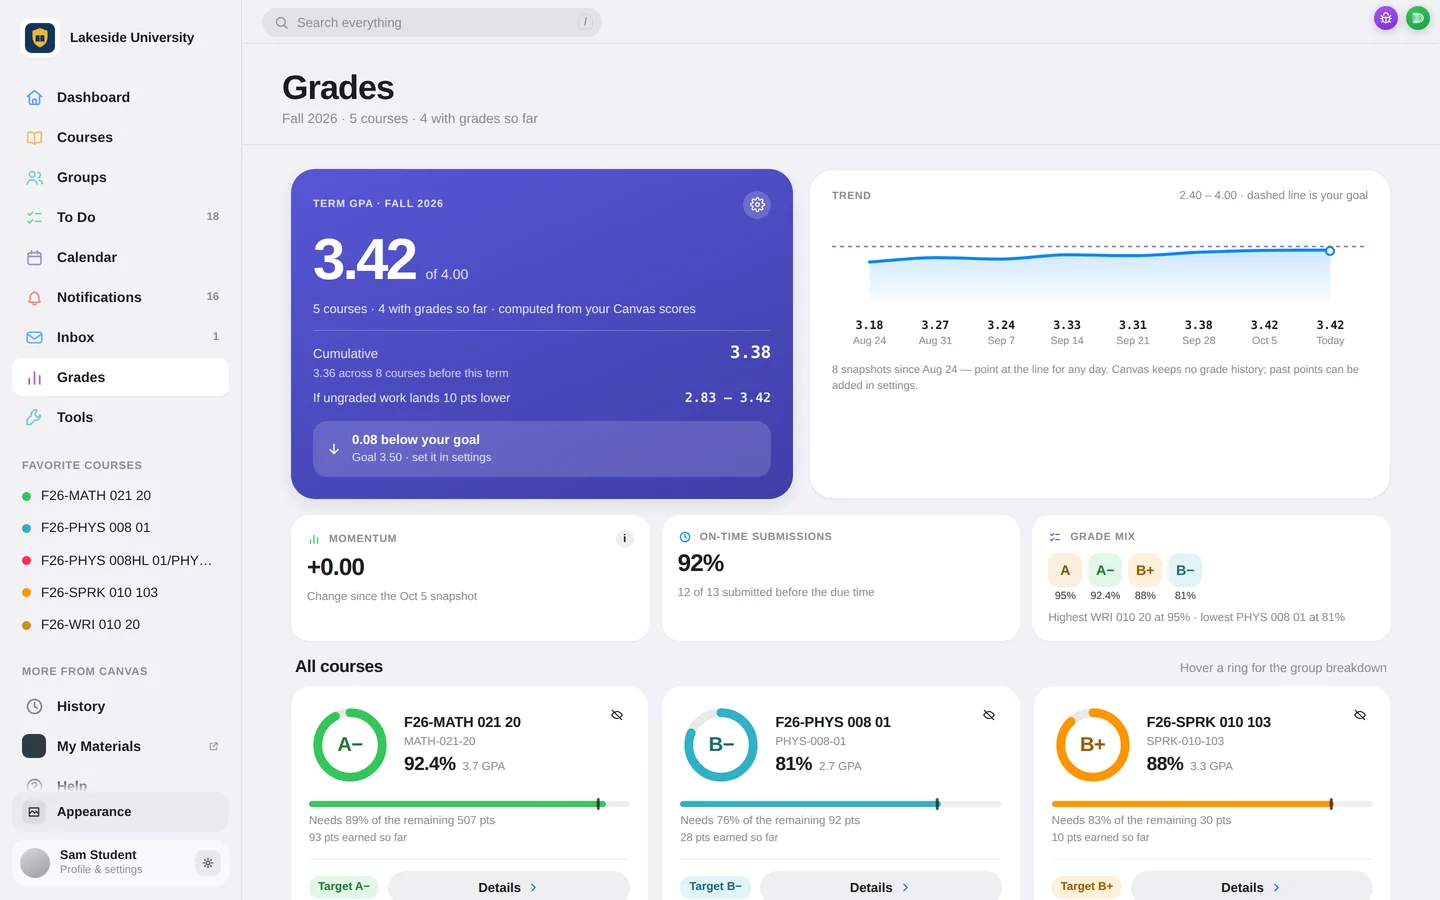Click the MATH course green progress bar
The image size is (1440, 900).
pyautogui.click(x=469, y=804)
